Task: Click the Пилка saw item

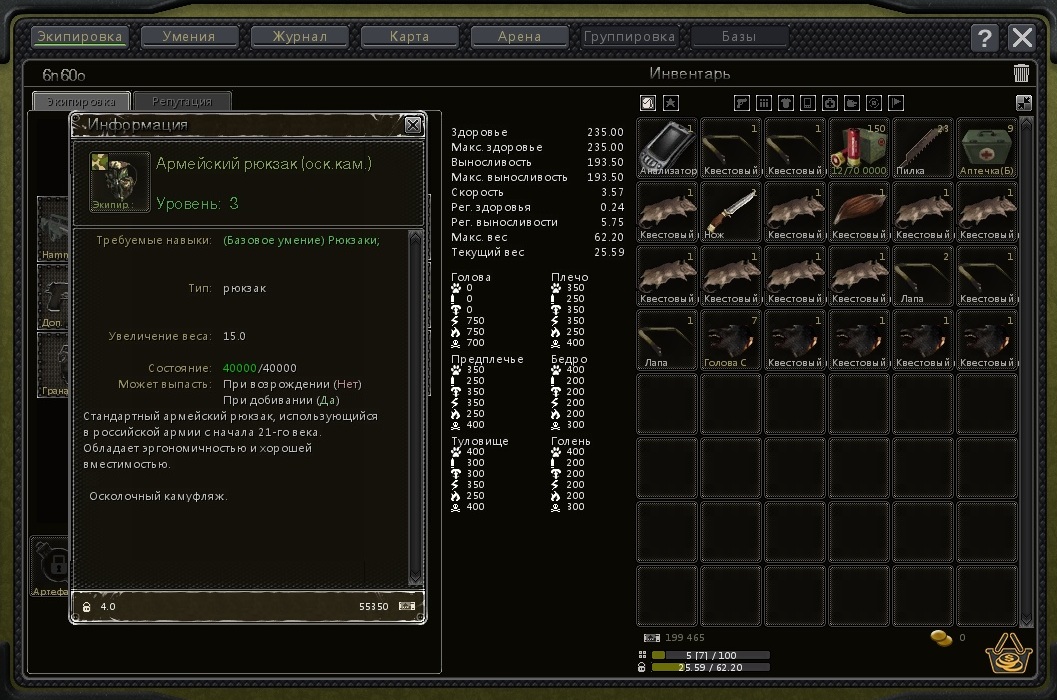Action: [x=923, y=147]
